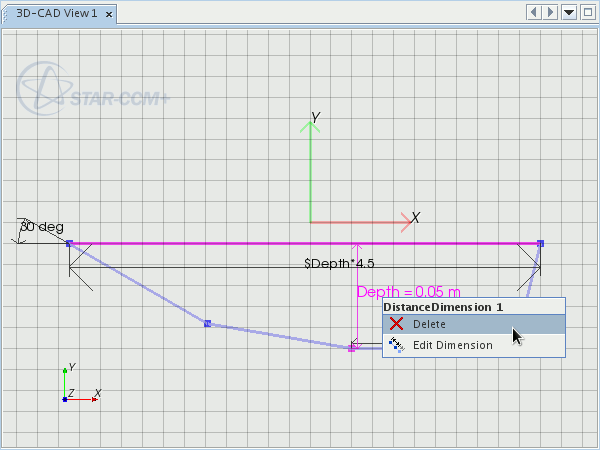The width and height of the screenshot is (600, 450).
Task: Click the green Y axis of the sketch
Action: tap(310, 172)
